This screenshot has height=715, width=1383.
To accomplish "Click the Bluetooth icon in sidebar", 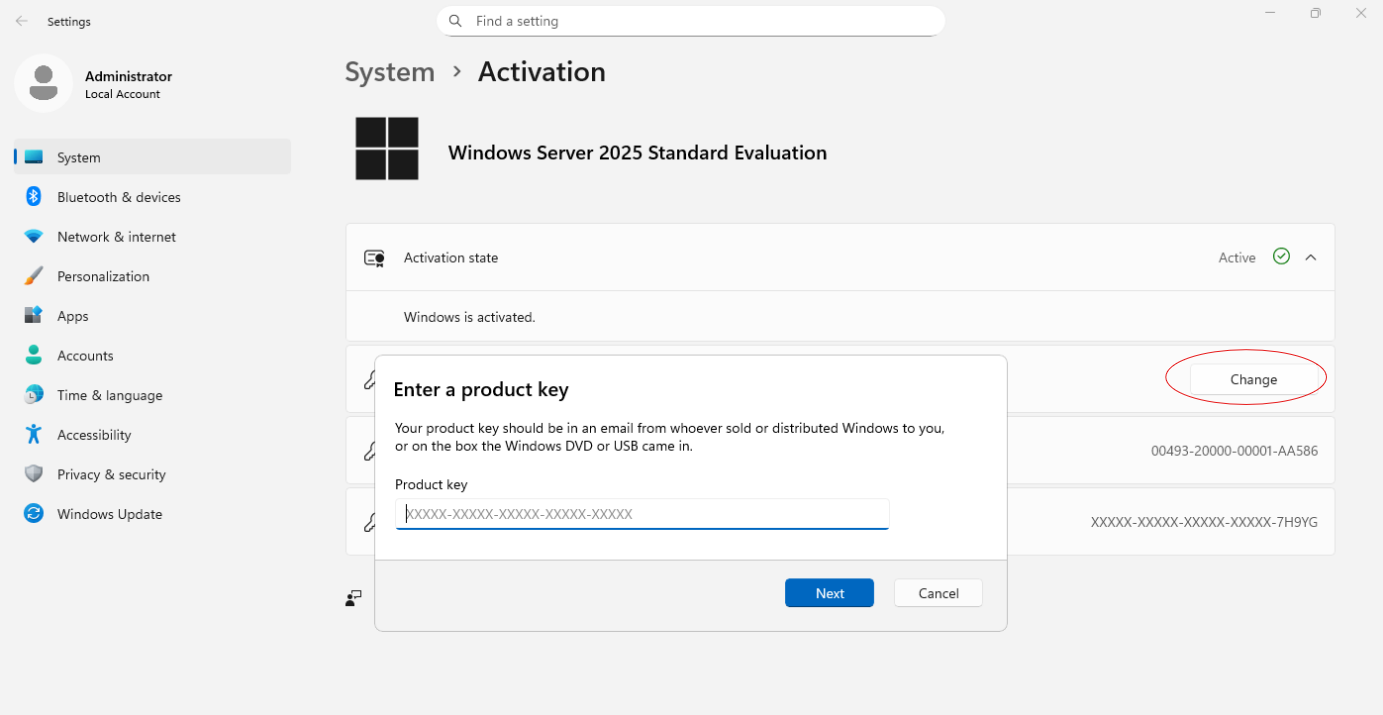I will [33, 196].
